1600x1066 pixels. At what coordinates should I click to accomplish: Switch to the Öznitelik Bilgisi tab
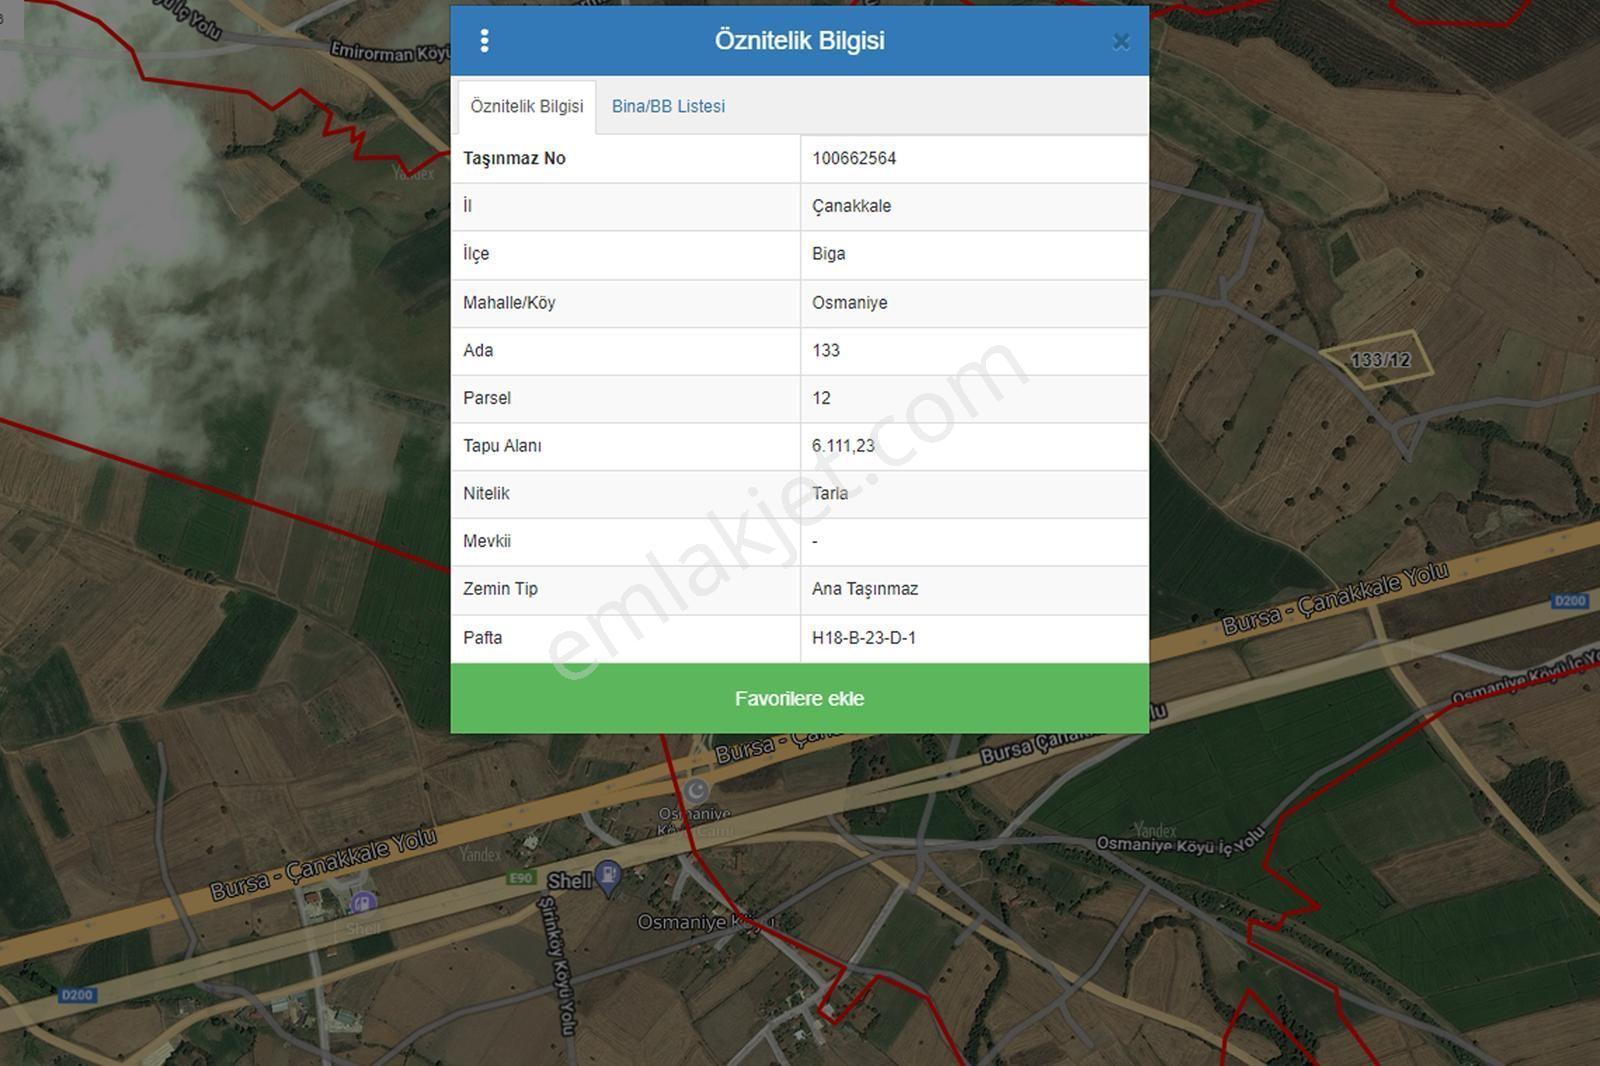527,106
